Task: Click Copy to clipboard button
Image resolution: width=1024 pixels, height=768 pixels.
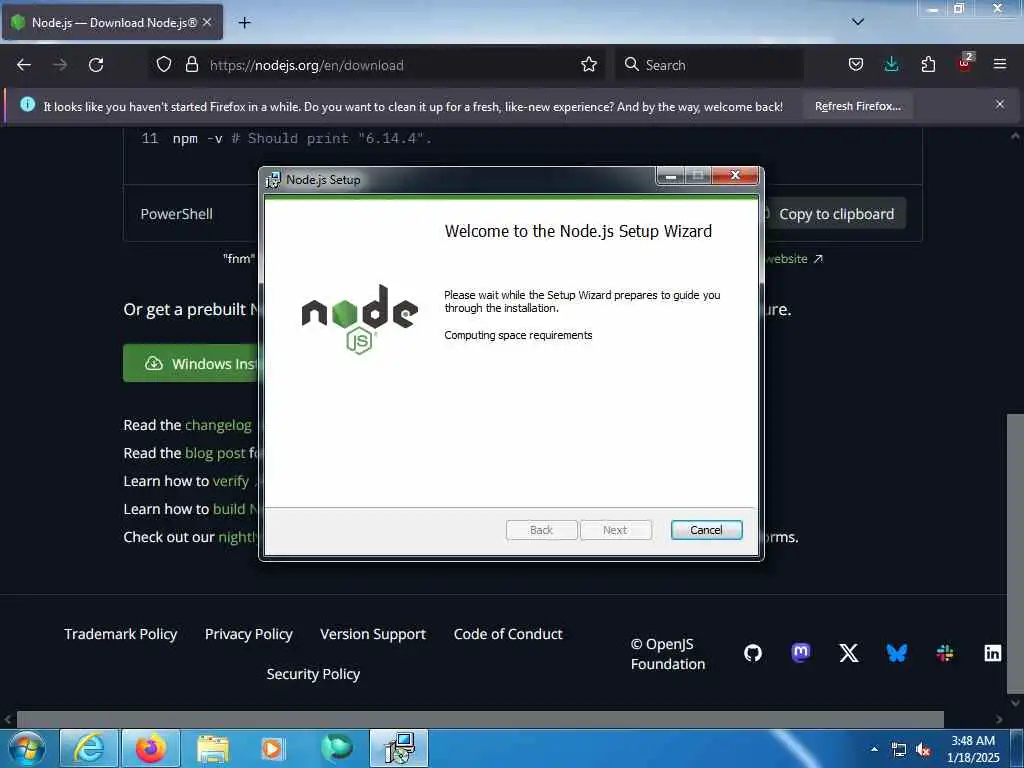Action: 835,214
